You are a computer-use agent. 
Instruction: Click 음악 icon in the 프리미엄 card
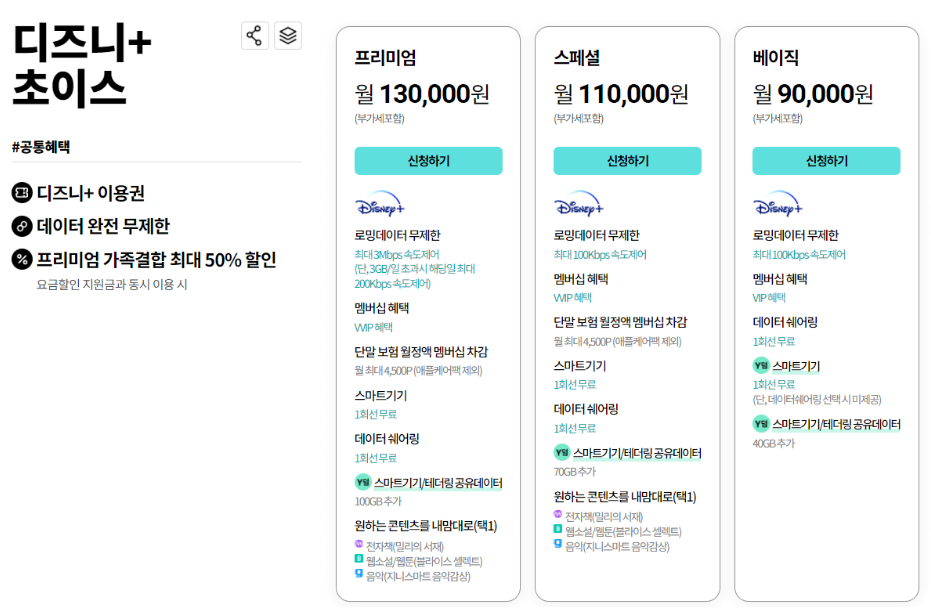(x=359, y=573)
